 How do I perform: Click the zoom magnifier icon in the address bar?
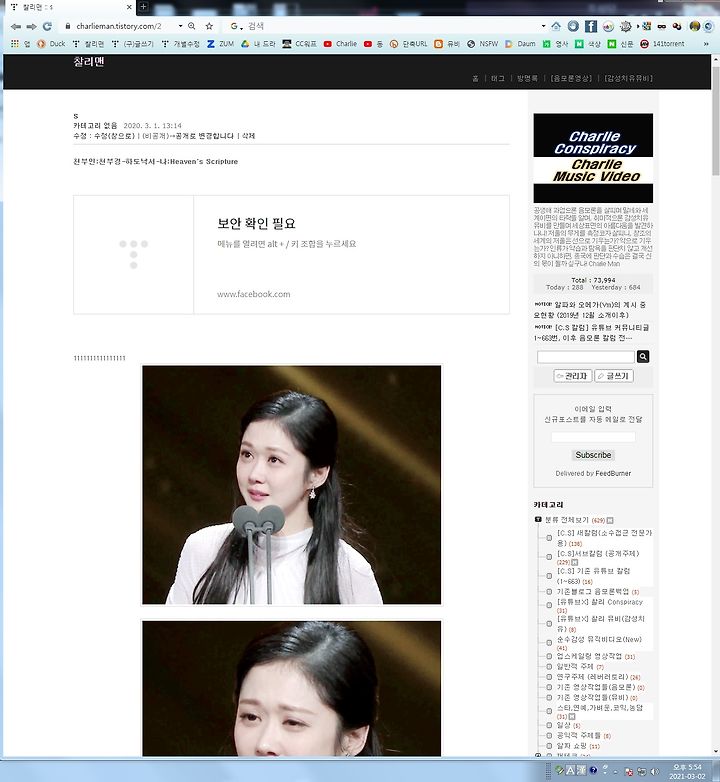[x=191, y=26]
